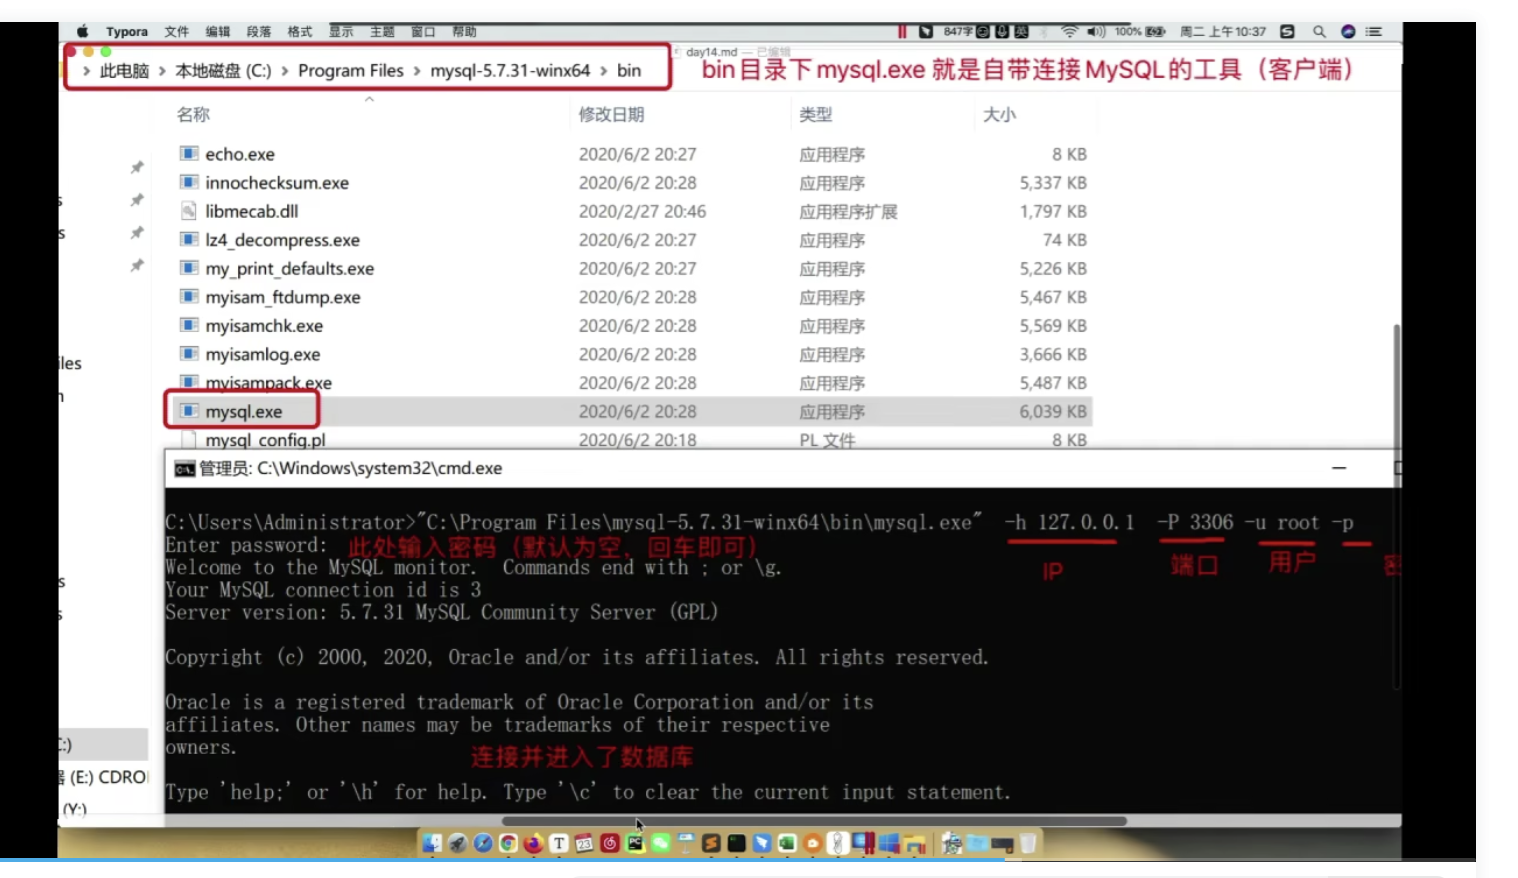Go to Program Files in breadcrumb

(351, 71)
